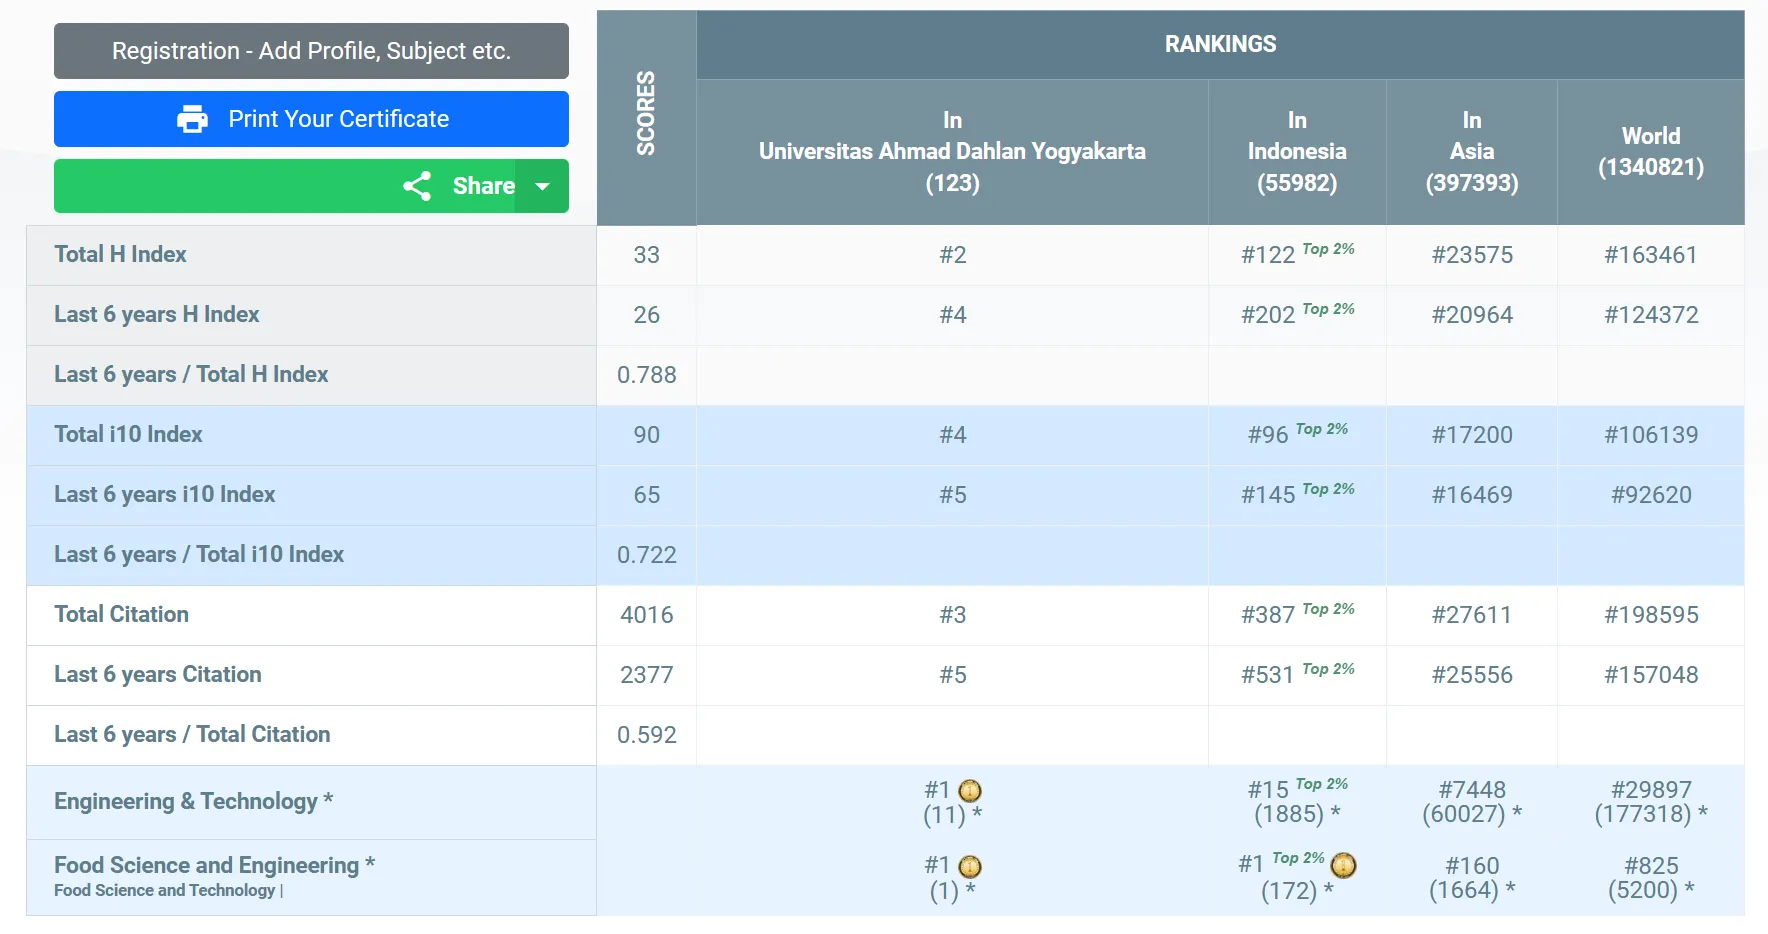Click the medal icon in the Engineering & Technology row
The height and width of the screenshot is (934, 1768).
(970, 791)
